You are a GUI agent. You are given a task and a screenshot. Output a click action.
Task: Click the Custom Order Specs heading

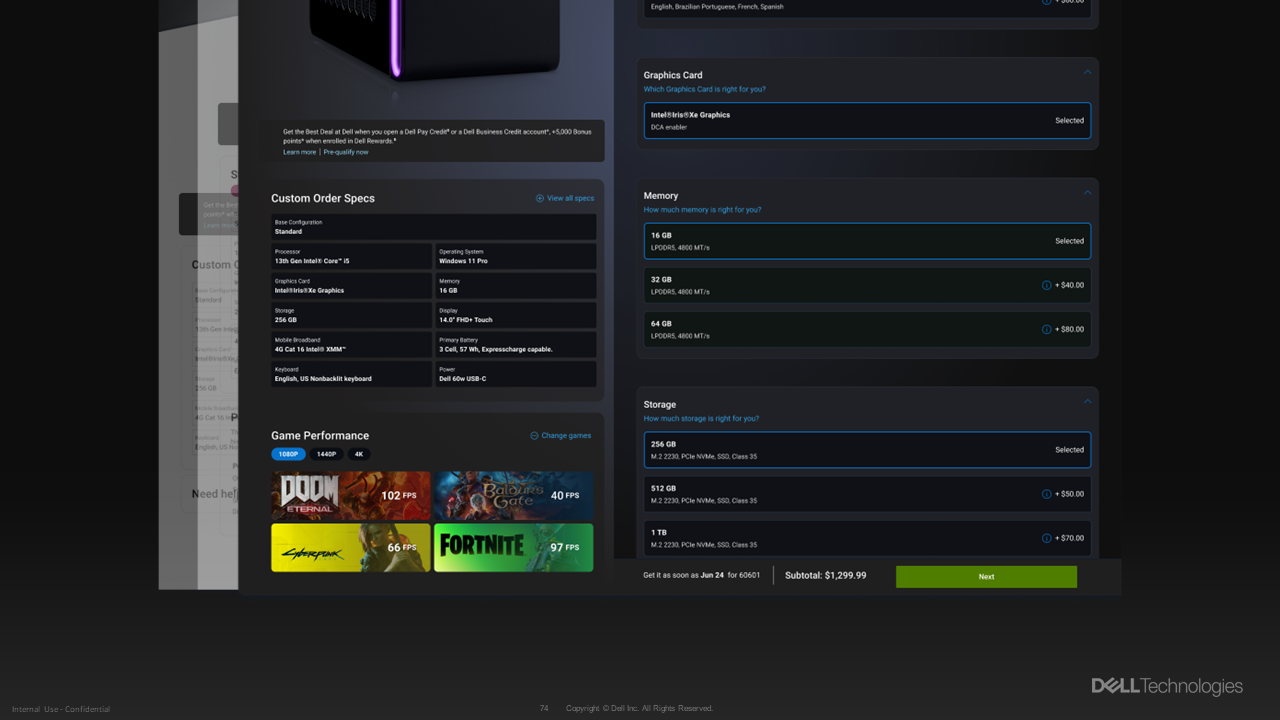pyautogui.click(x=323, y=198)
